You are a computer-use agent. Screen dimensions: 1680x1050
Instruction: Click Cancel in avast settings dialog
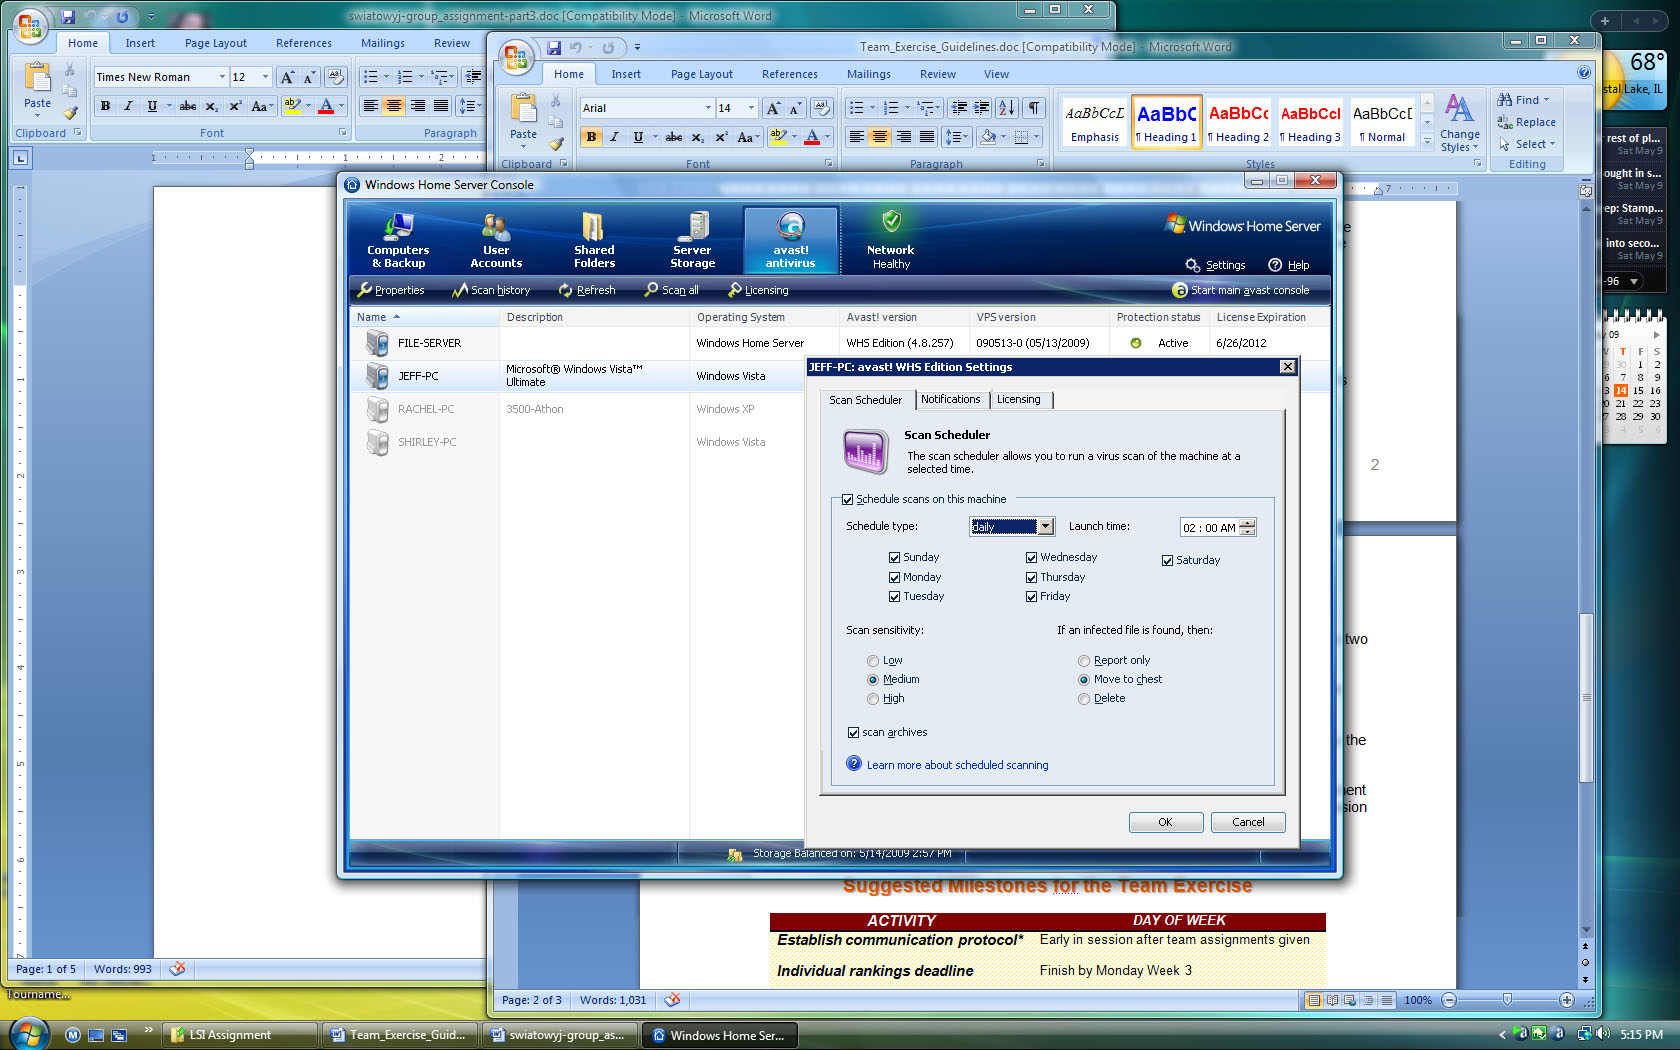click(1248, 822)
